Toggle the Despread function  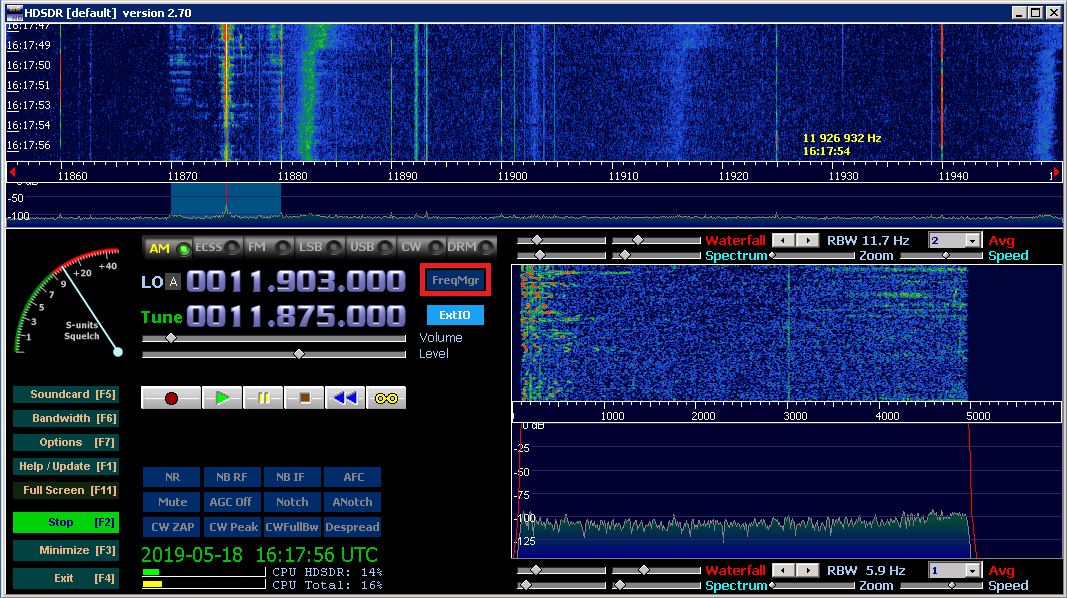coord(352,527)
